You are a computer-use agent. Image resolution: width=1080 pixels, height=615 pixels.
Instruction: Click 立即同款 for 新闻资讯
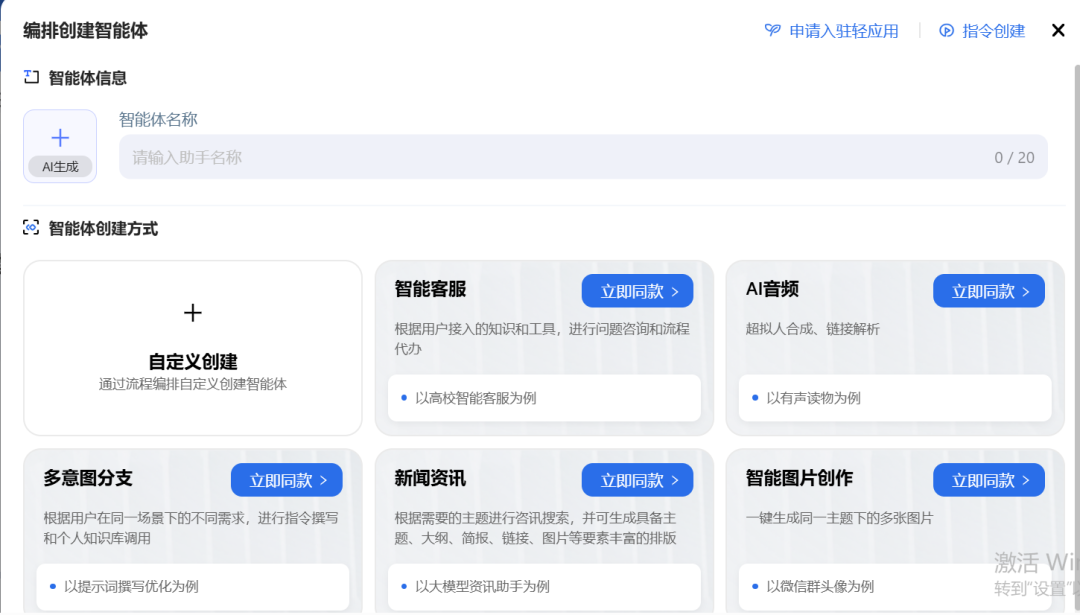(x=637, y=479)
